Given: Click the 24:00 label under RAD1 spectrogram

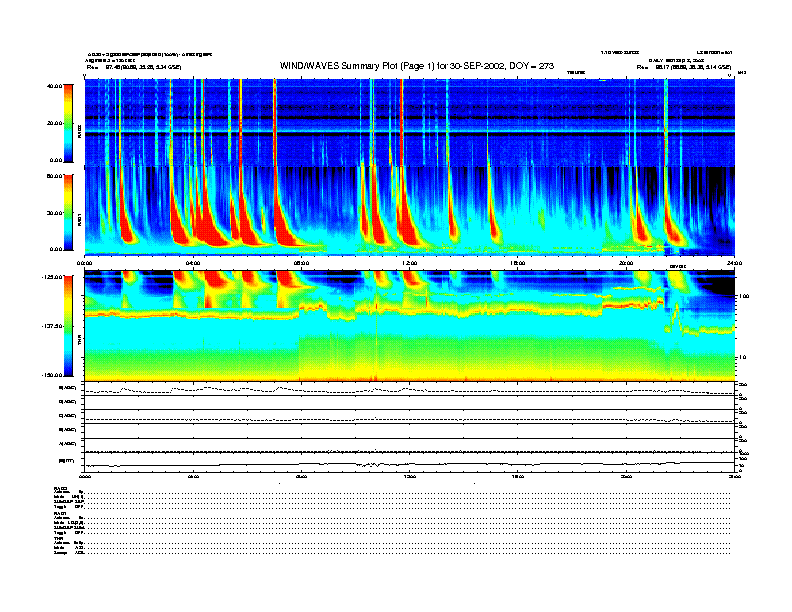Looking at the screenshot, I should [734, 263].
